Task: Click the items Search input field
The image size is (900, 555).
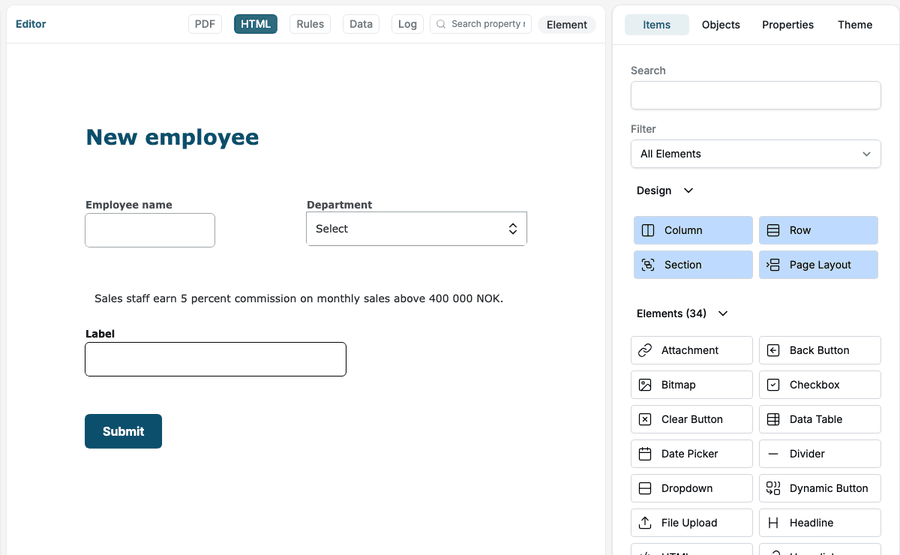Action: tap(755, 95)
